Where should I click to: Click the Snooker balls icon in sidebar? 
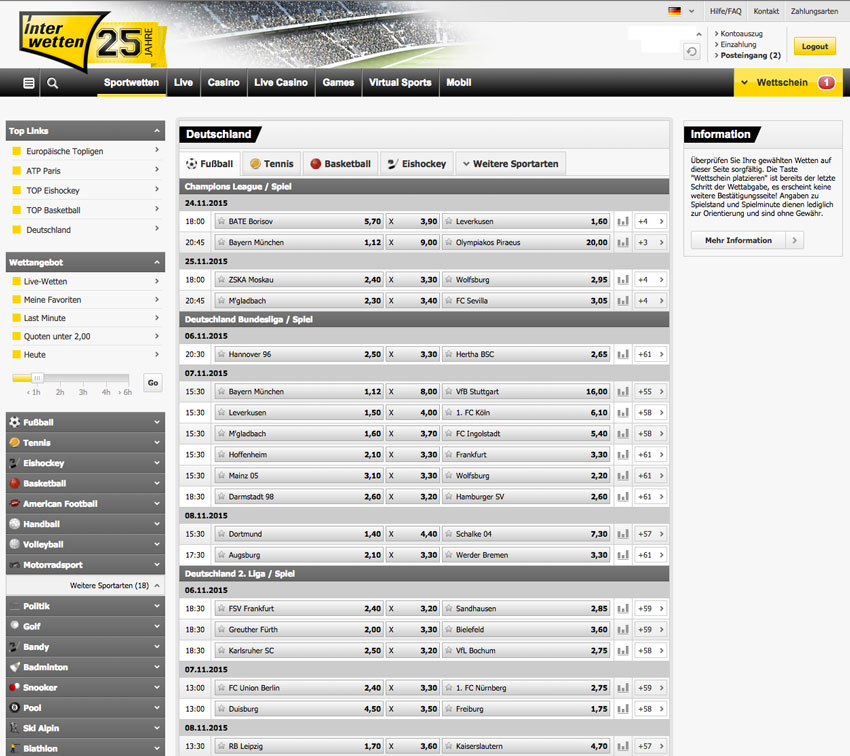15,687
